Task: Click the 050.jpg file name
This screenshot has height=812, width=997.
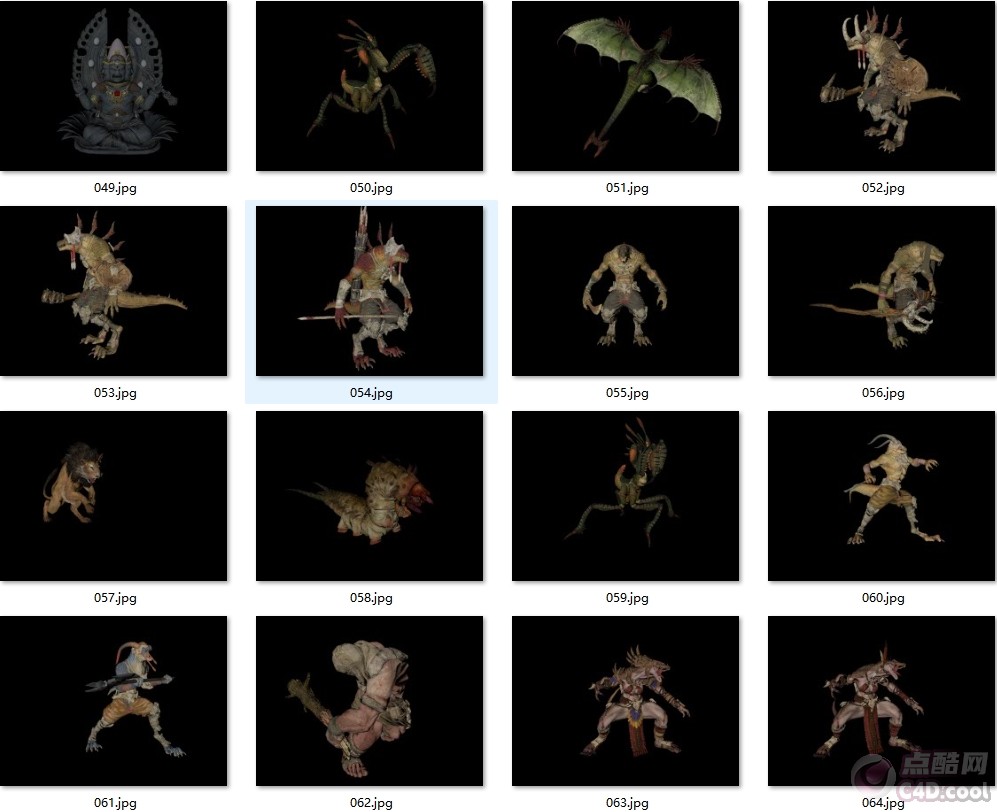Action: click(x=371, y=188)
